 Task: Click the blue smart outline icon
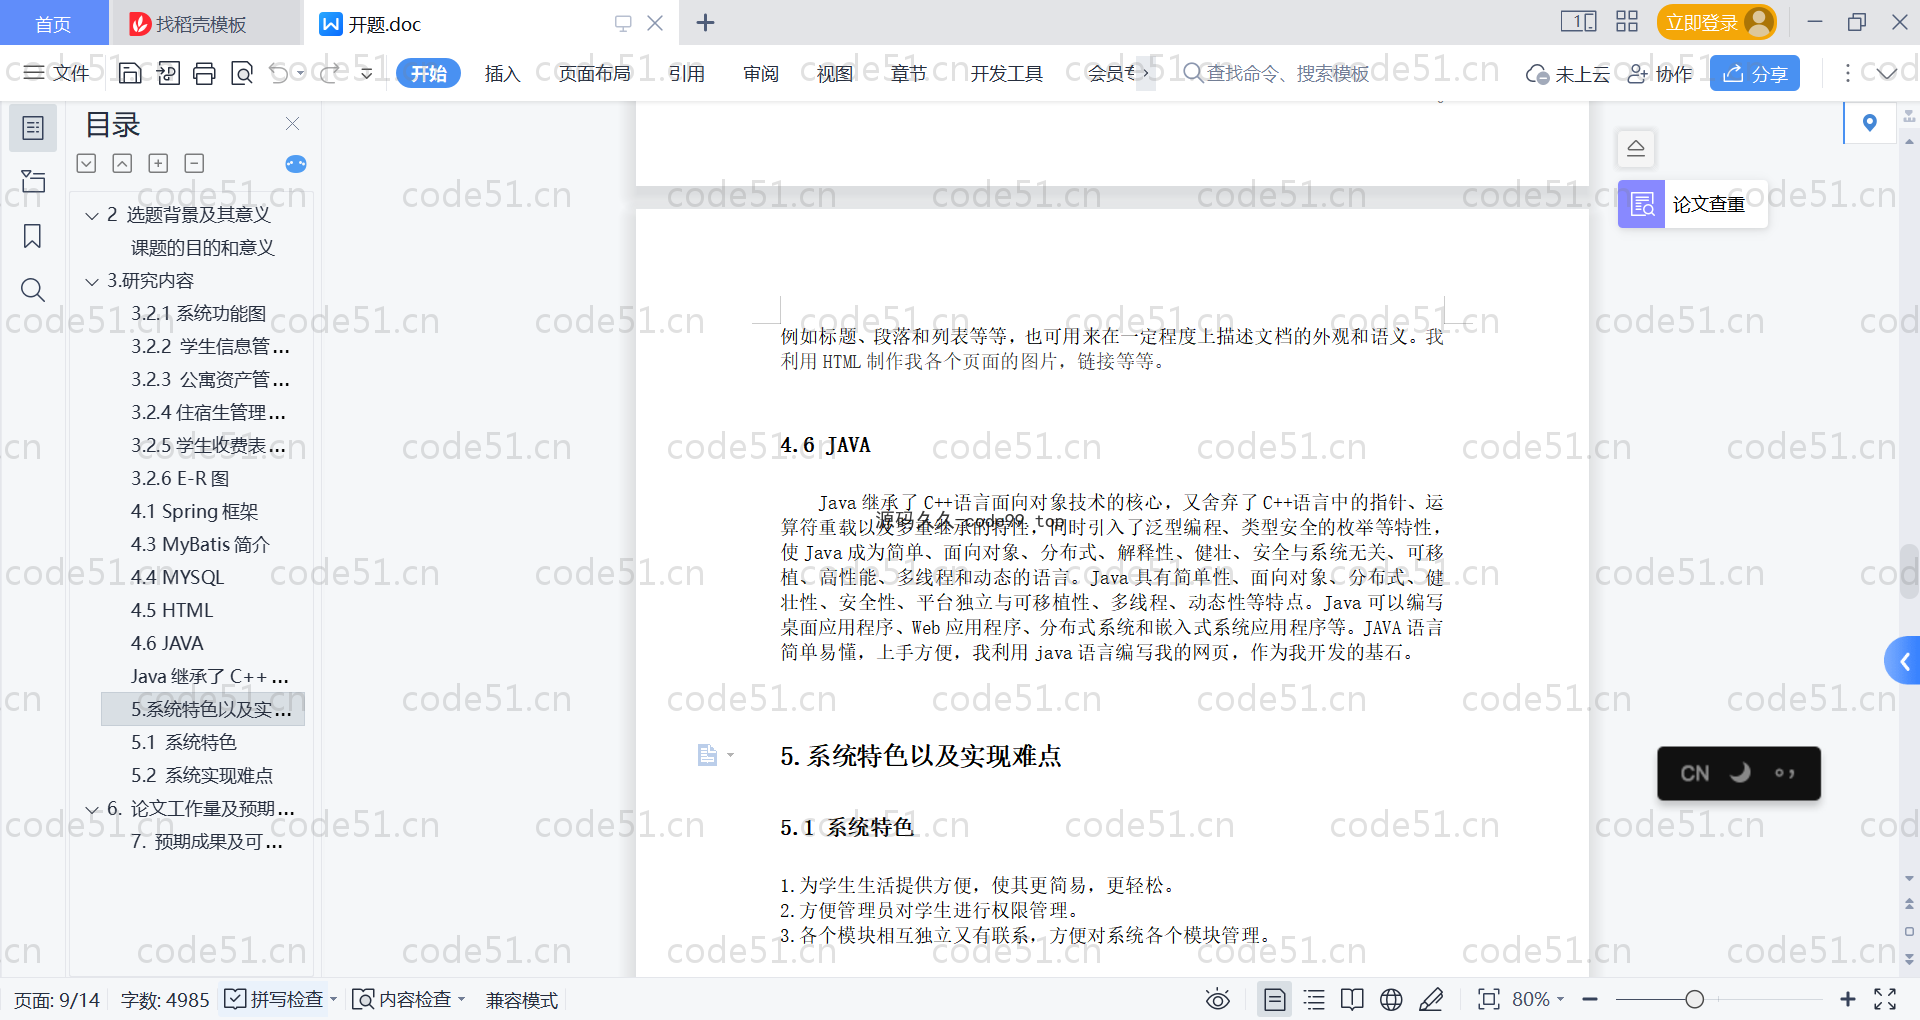coord(296,164)
